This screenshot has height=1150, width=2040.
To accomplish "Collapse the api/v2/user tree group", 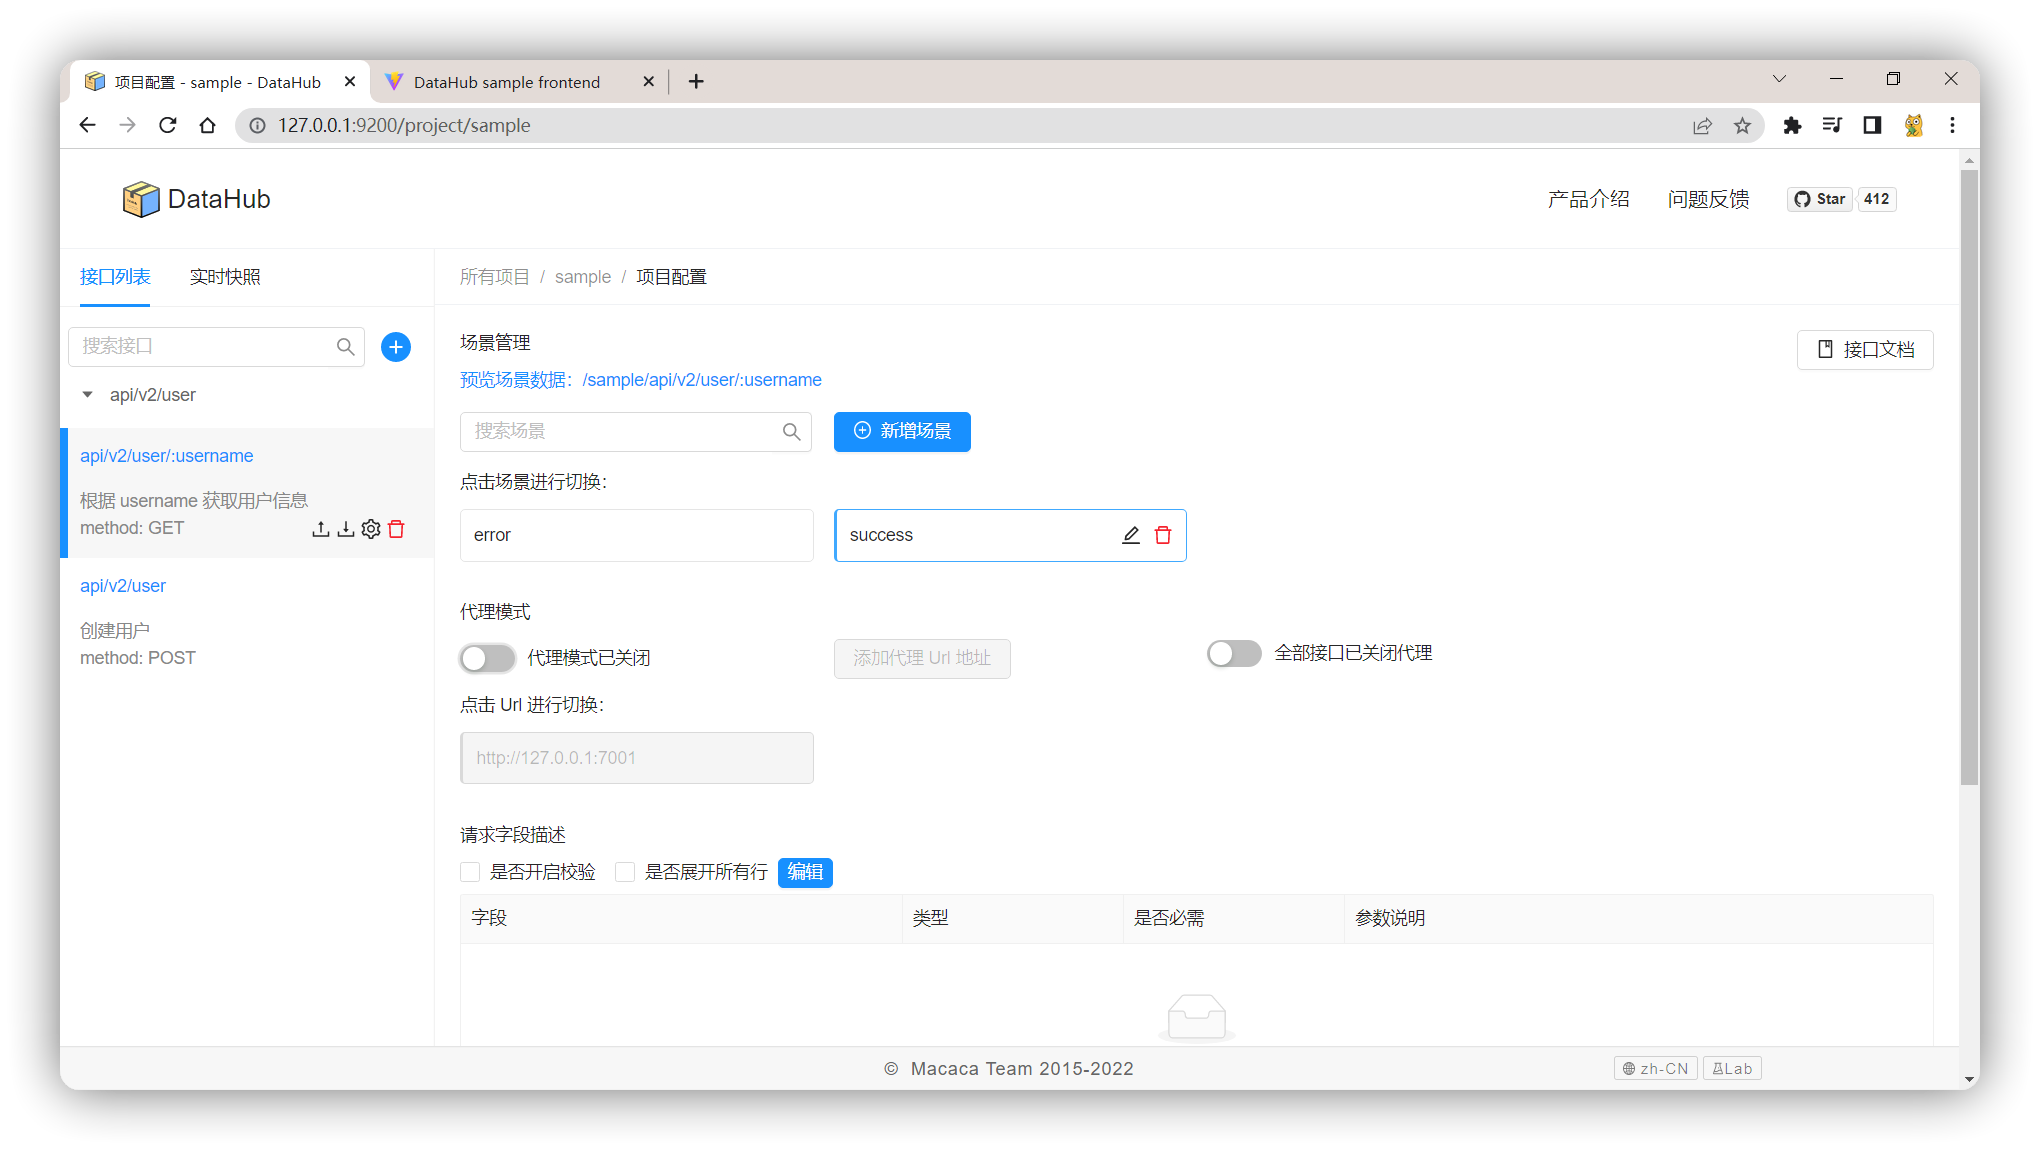I will pyautogui.click(x=88, y=395).
